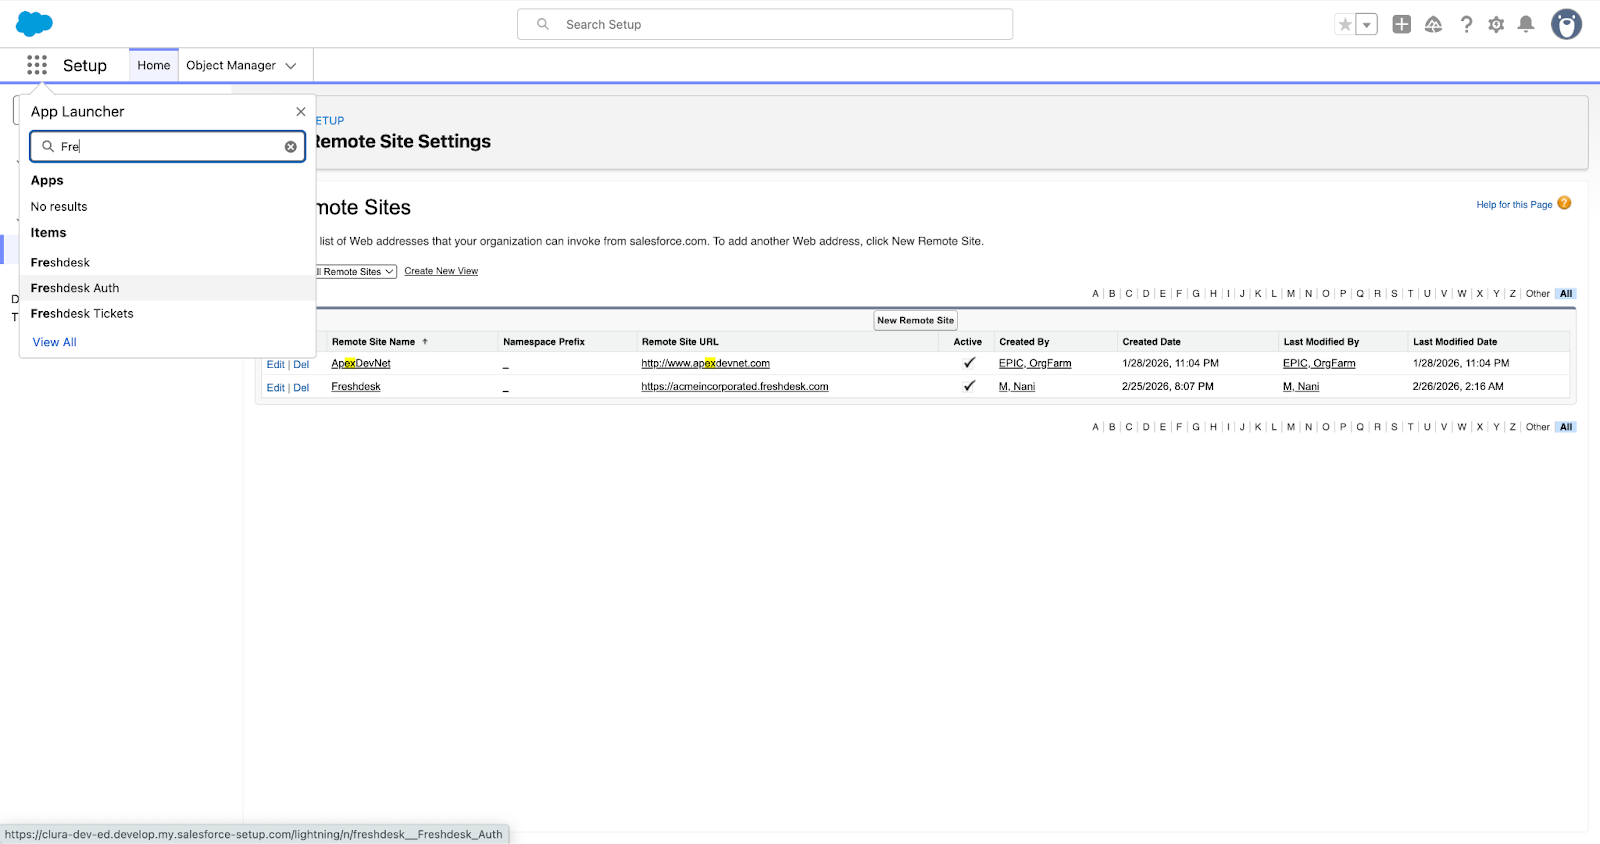
Task: Click the Salesforce cloud logo
Action: coord(35,24)
